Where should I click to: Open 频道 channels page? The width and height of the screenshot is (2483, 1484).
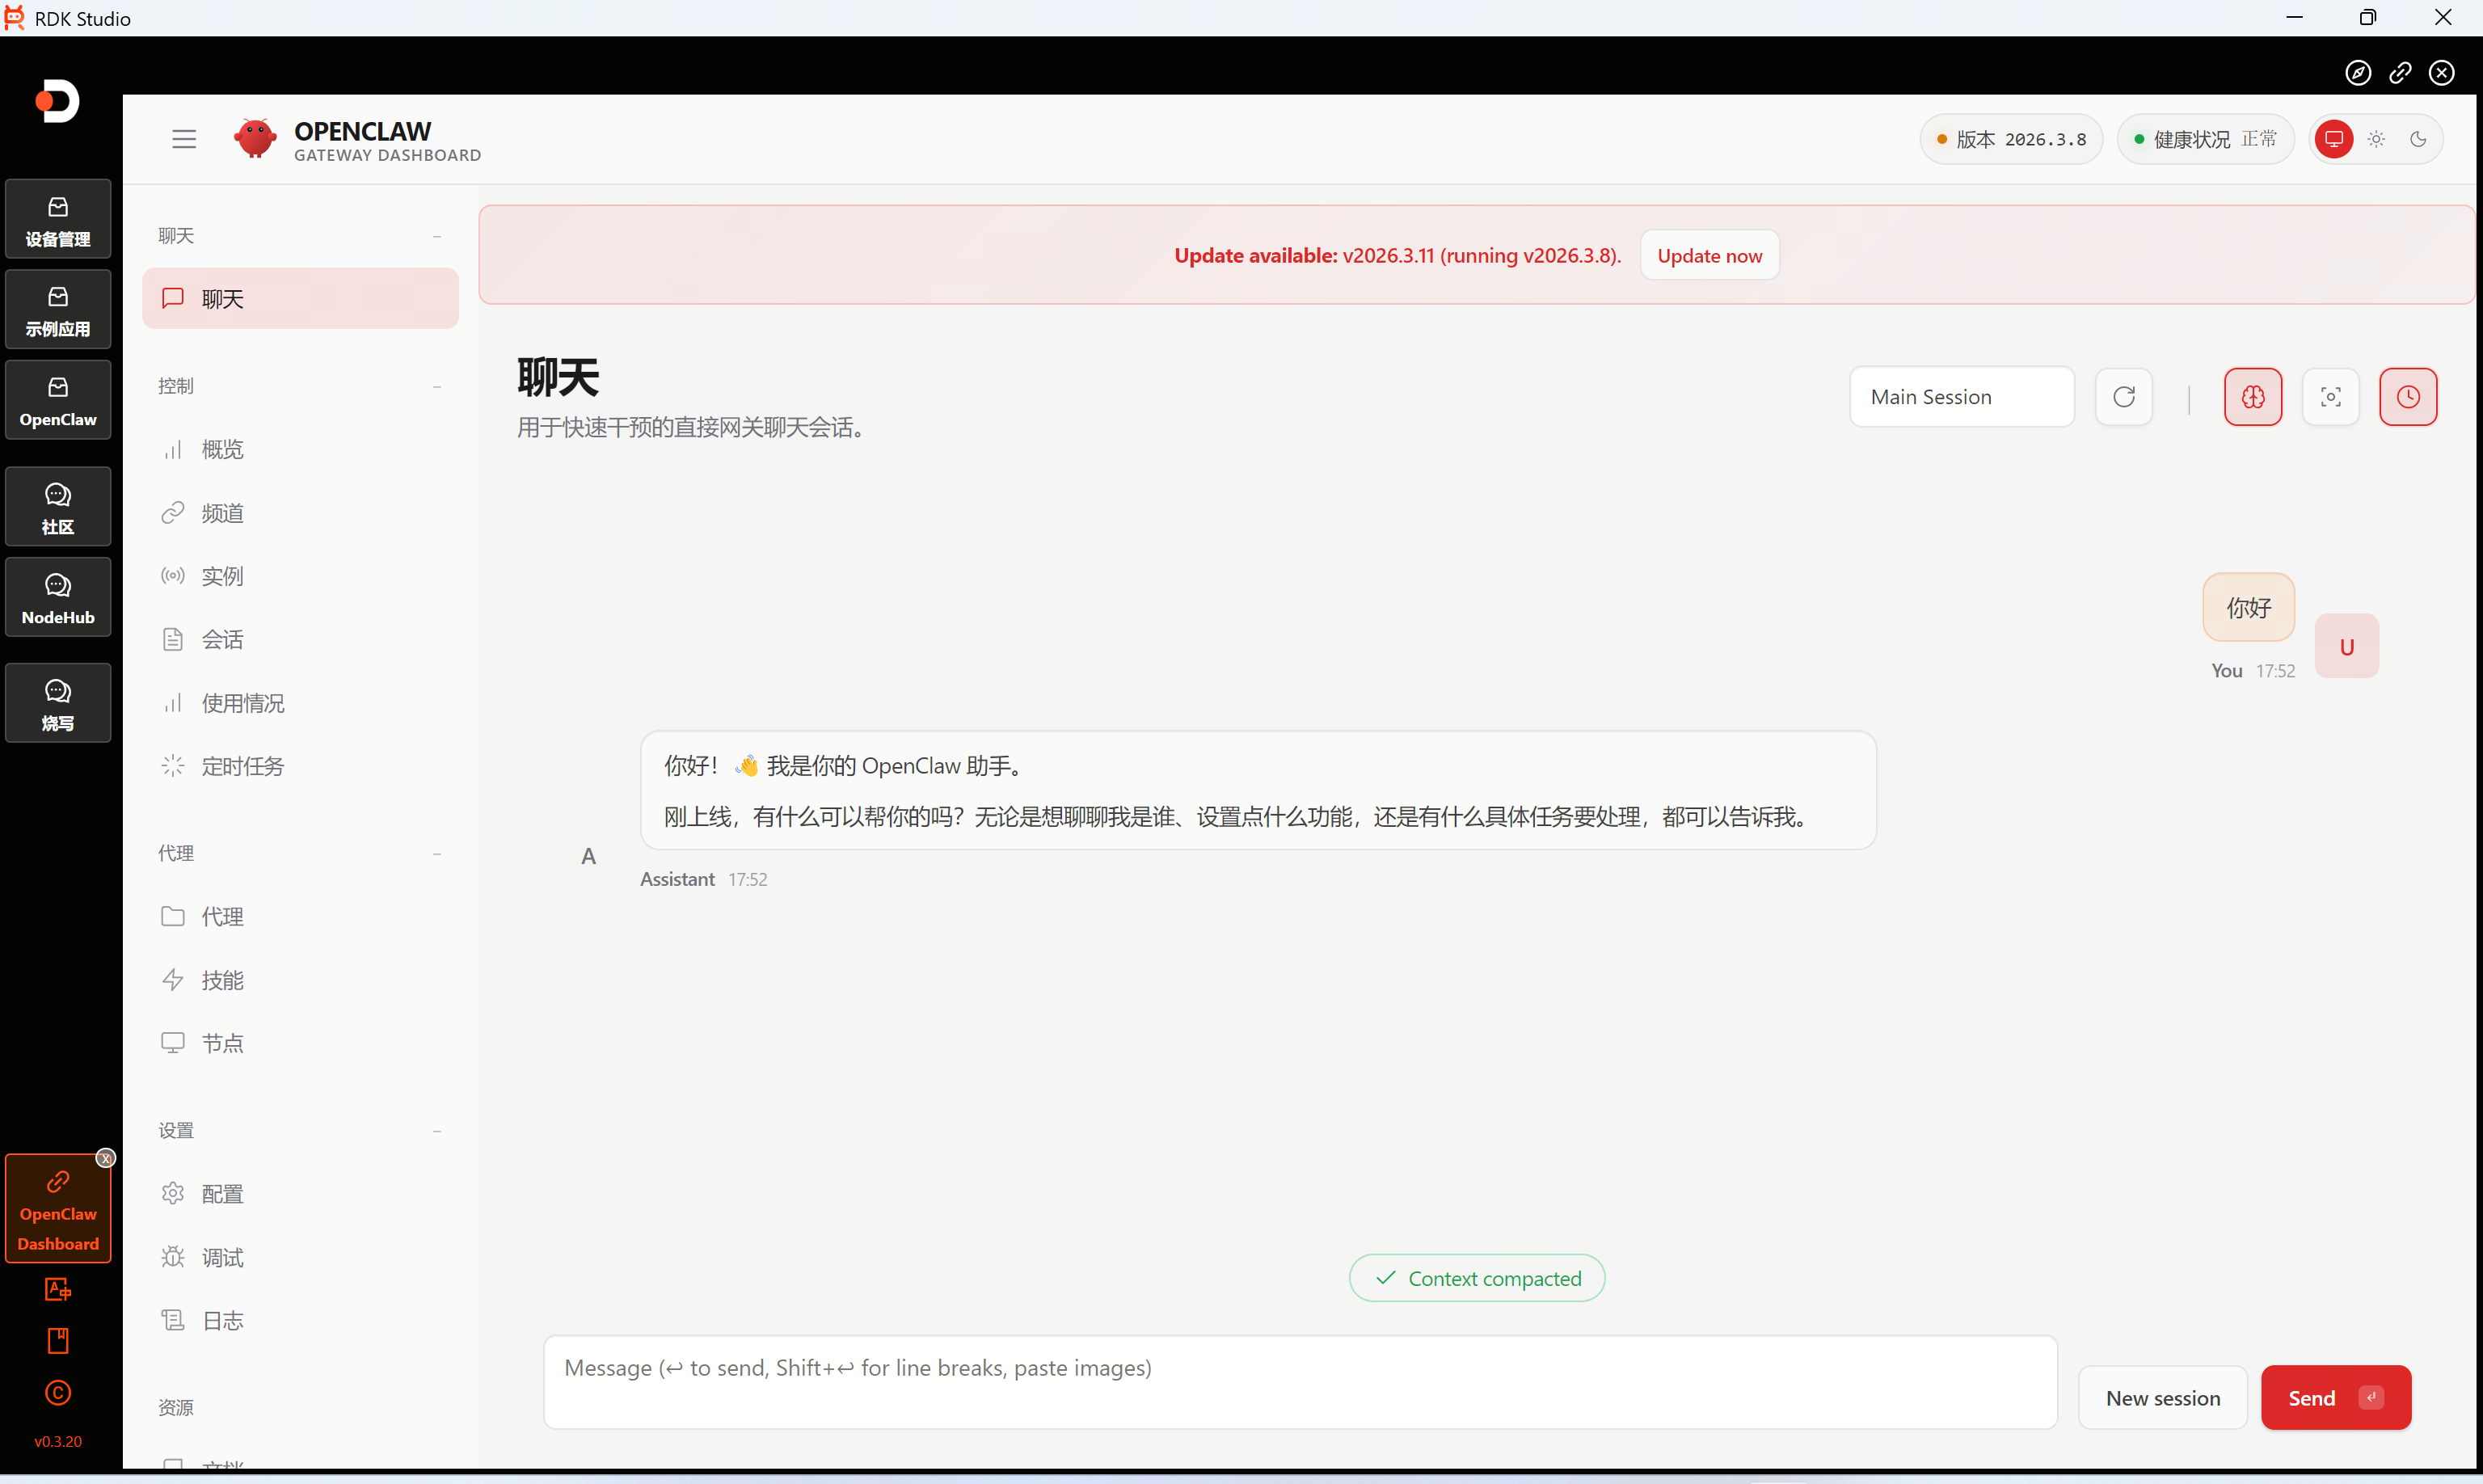coord(300,513)
